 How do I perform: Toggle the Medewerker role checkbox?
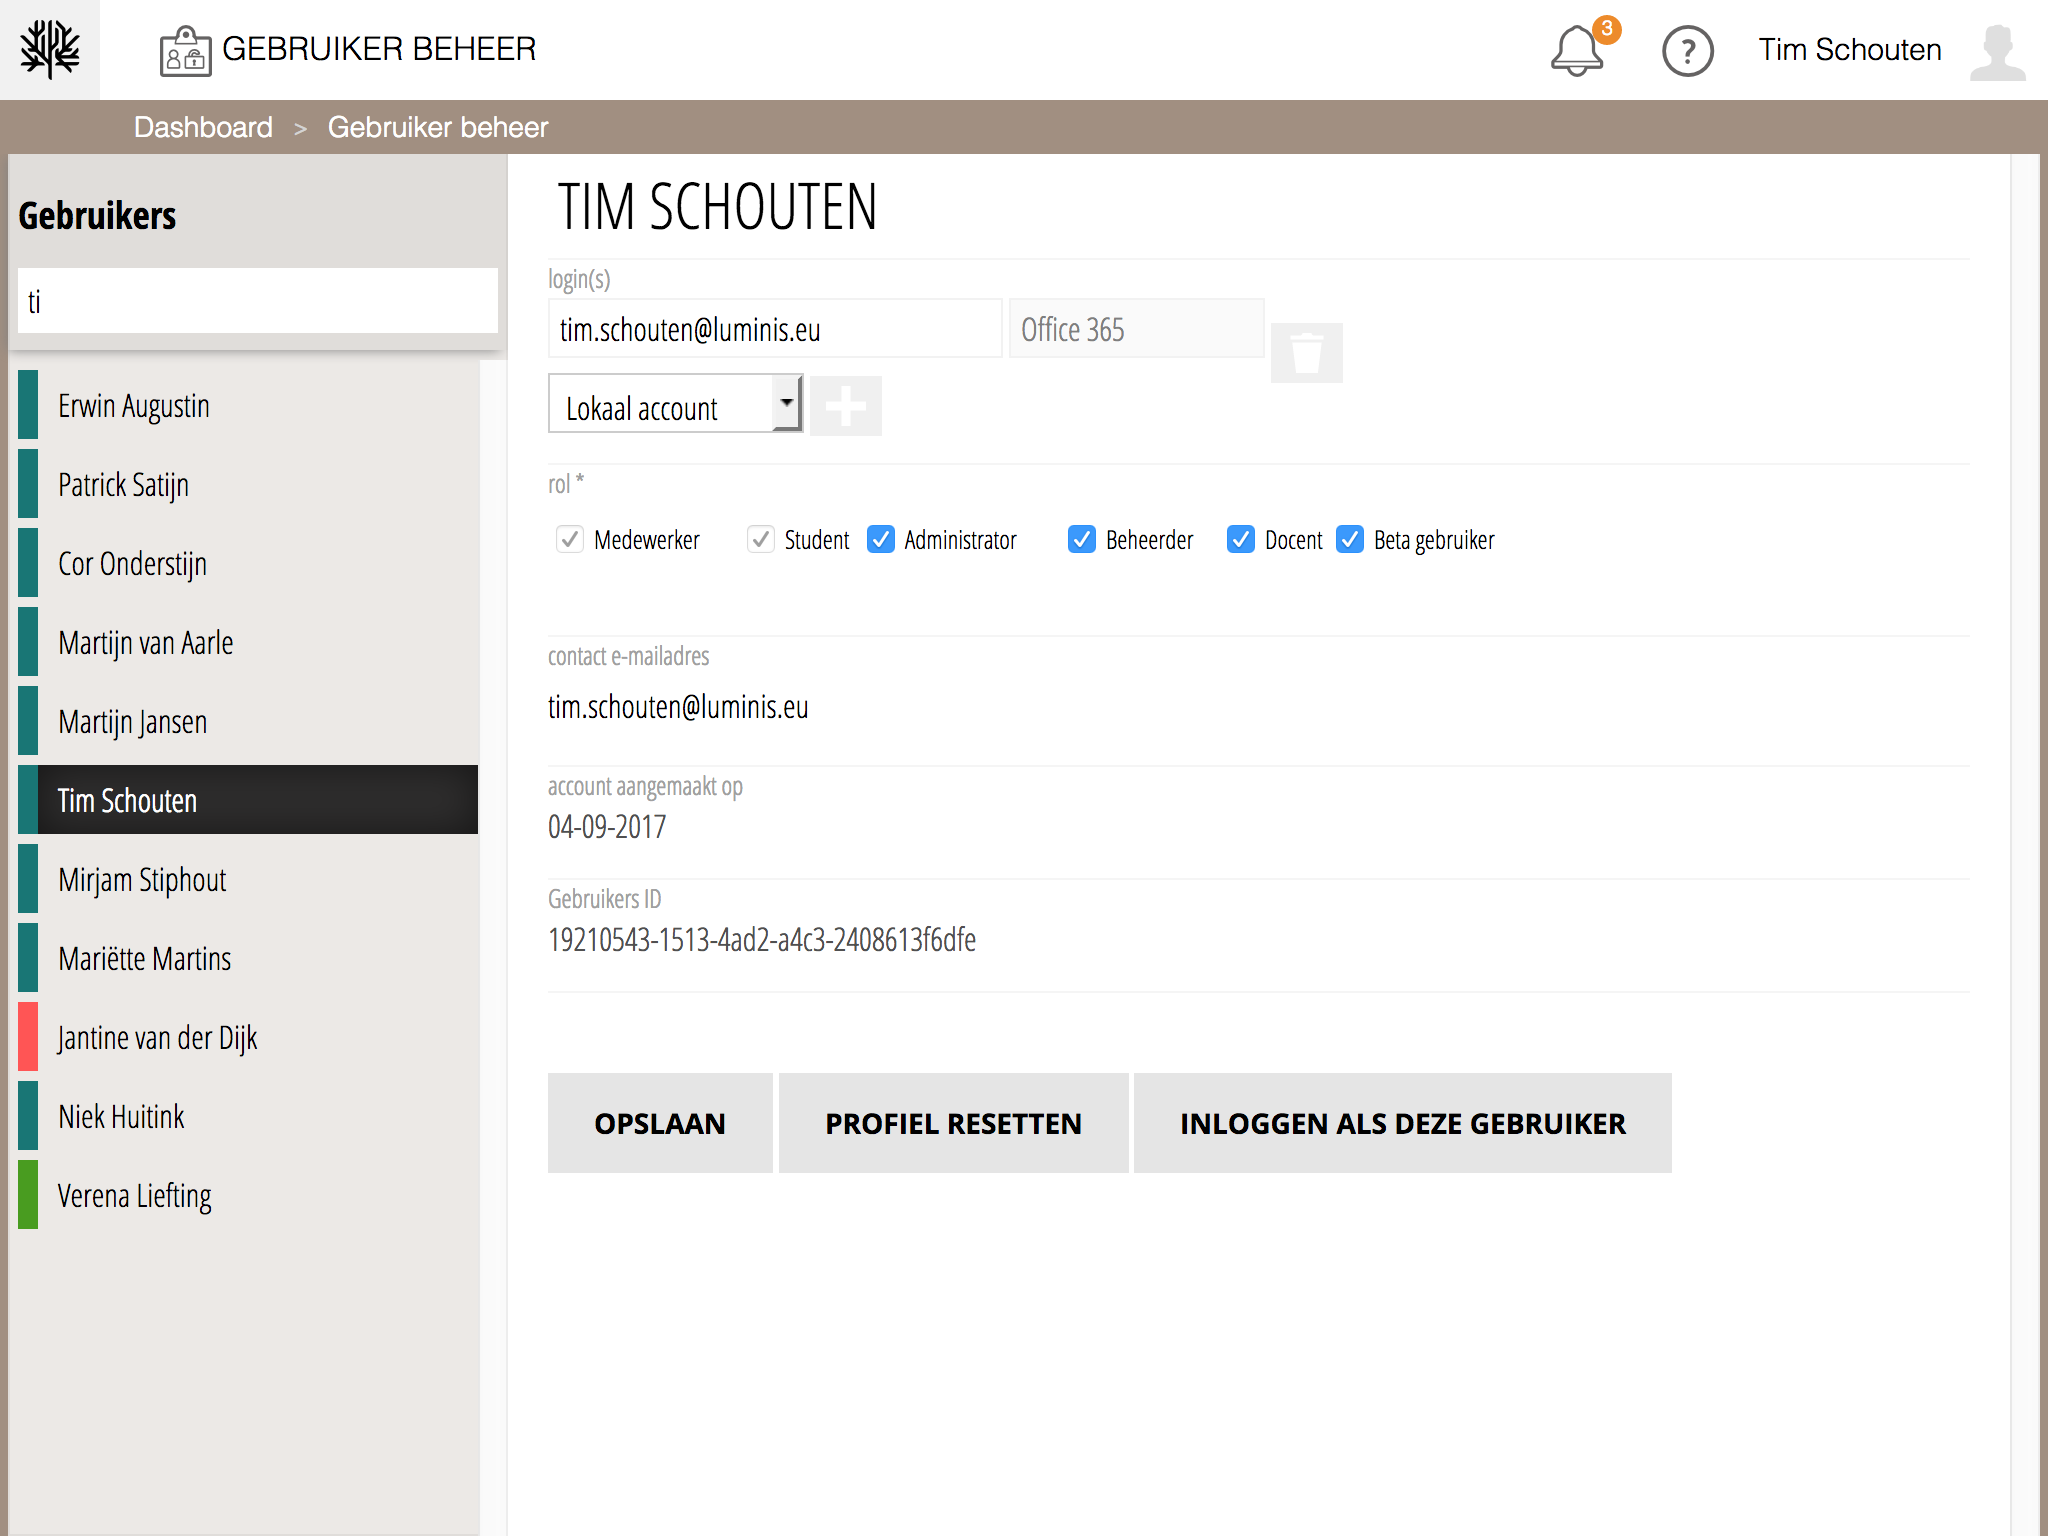pos(570,540)
